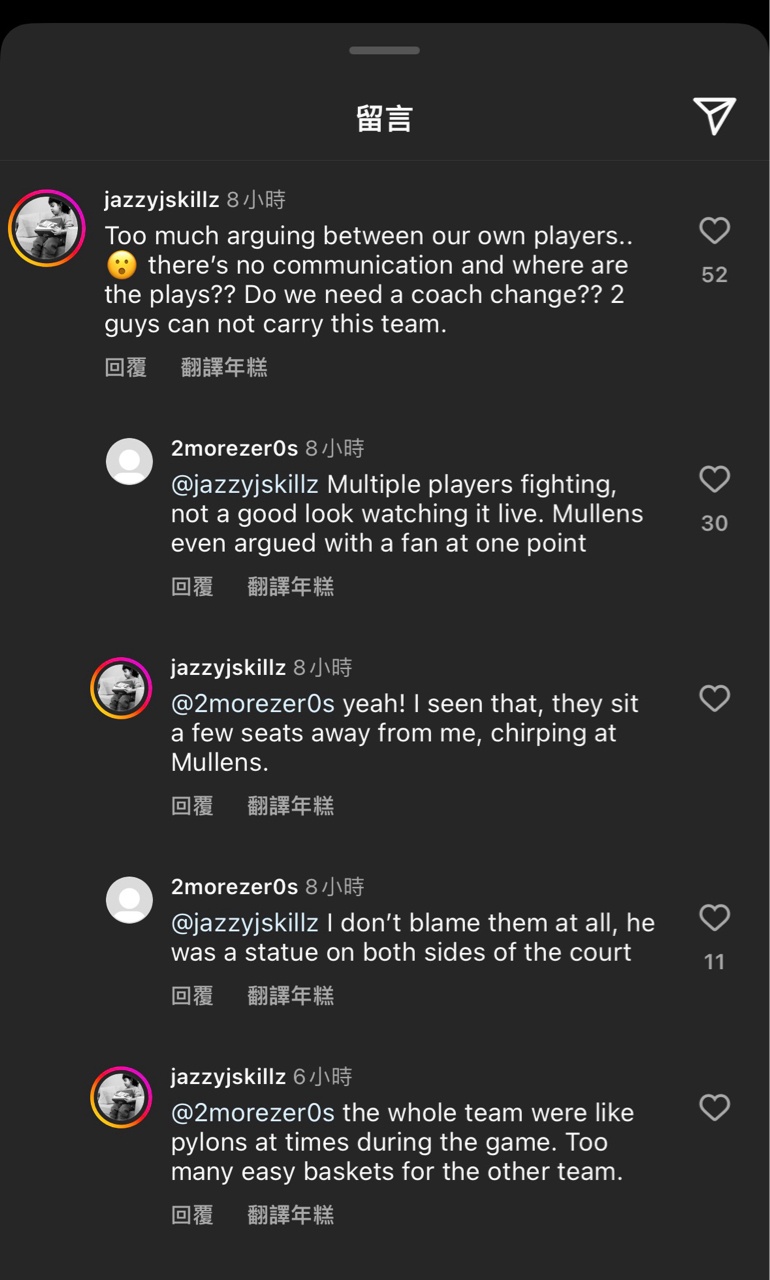
Task: Open the jazzyjskillz username on top comment
Action: click(161, 200)
